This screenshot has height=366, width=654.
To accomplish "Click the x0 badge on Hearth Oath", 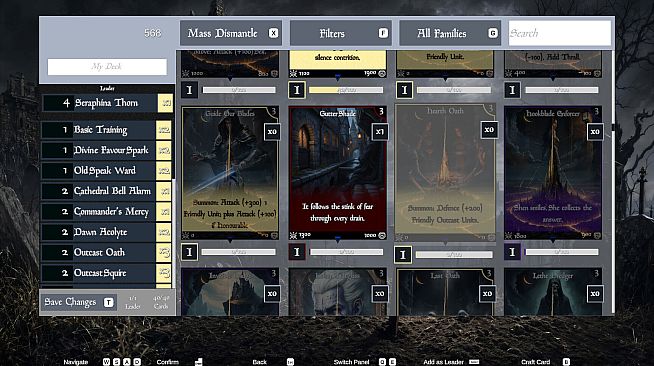I will 489,130.
